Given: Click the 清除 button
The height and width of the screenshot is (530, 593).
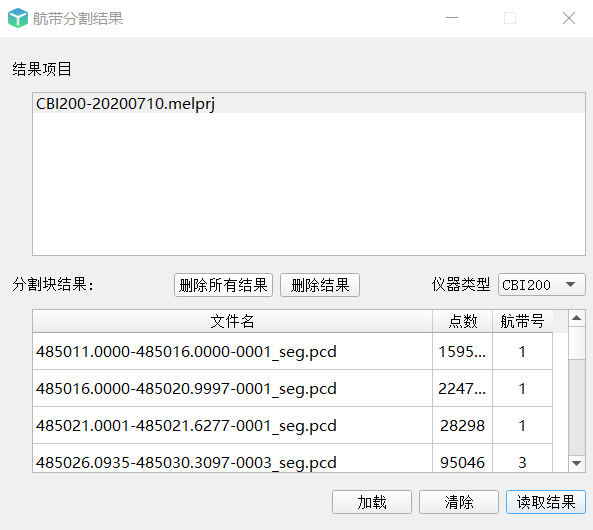Looking at the screenshot, I should pos(459,502).
